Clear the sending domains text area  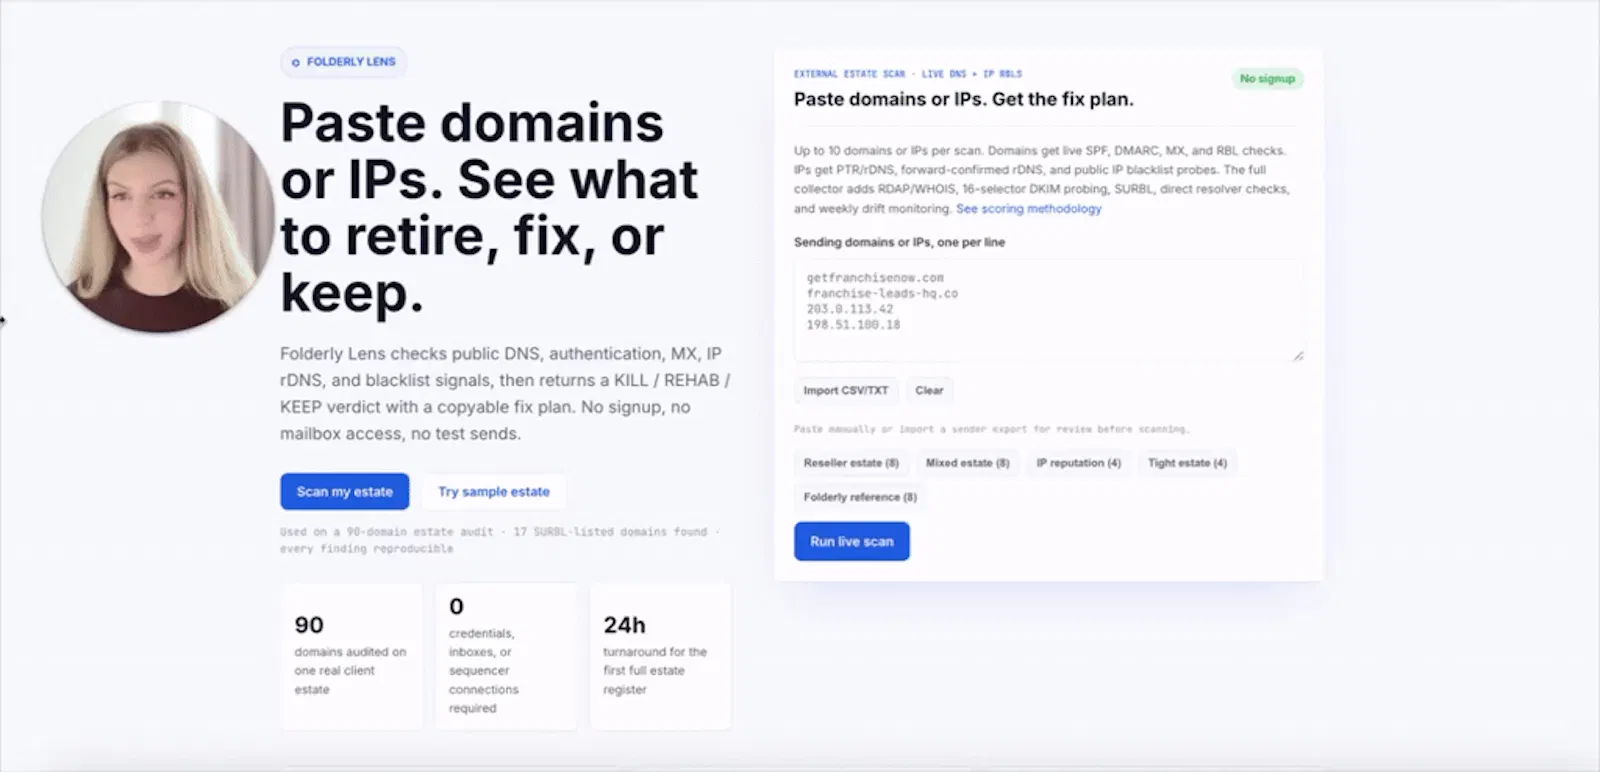coord(929,390)
